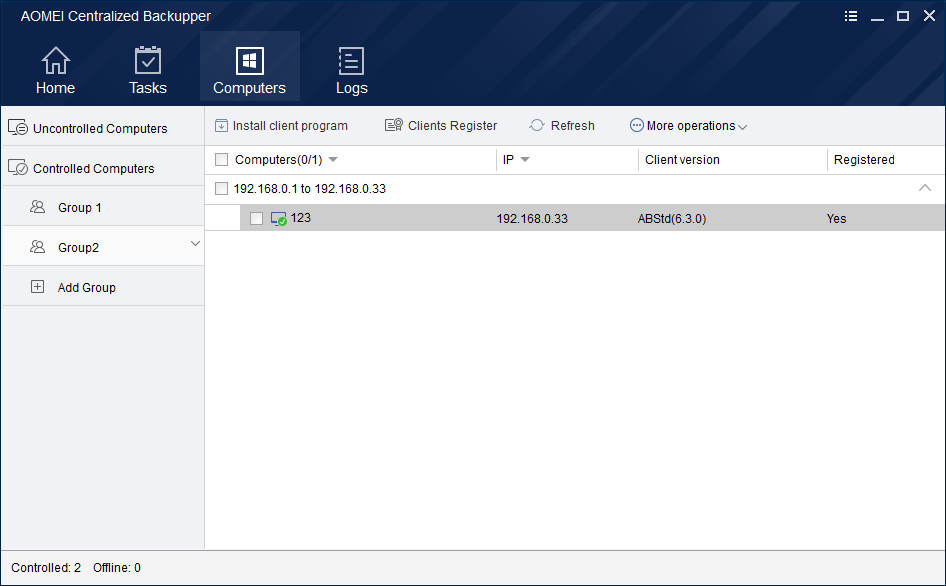Click ABStd(6.3.0) client version cell
Screen dimensions: 946x586
(671, 218)
